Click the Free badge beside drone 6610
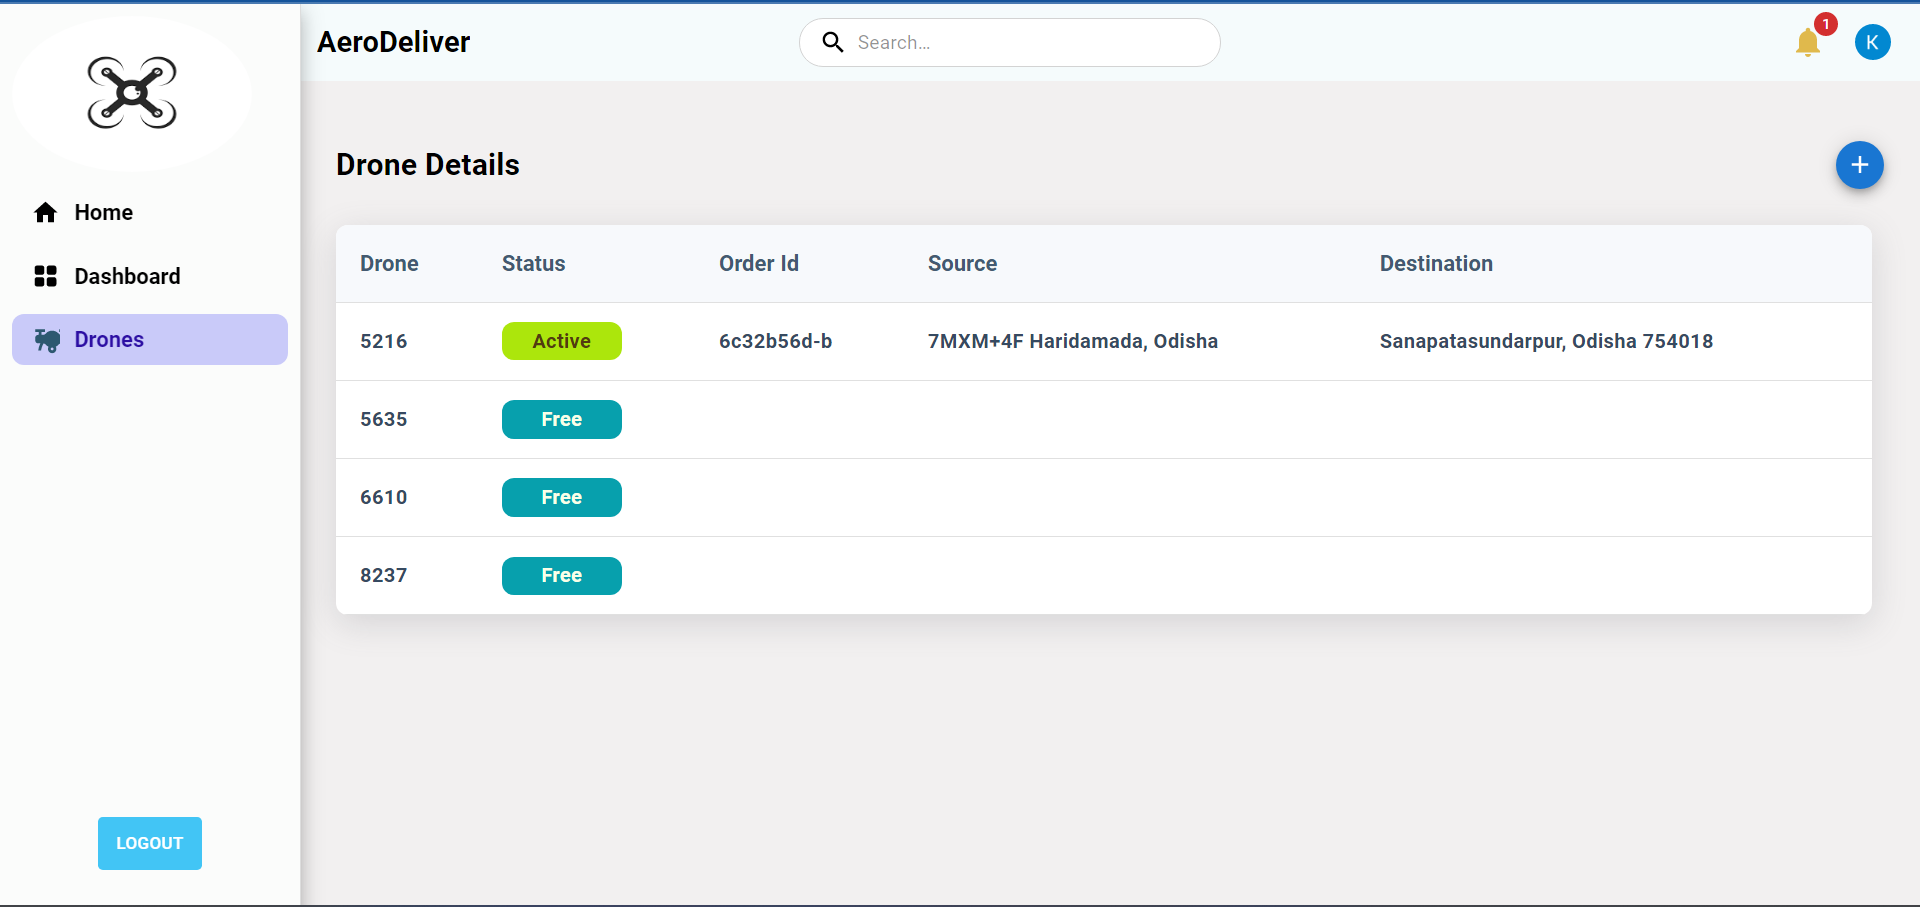1920x907 pixels. click(561, 497)
